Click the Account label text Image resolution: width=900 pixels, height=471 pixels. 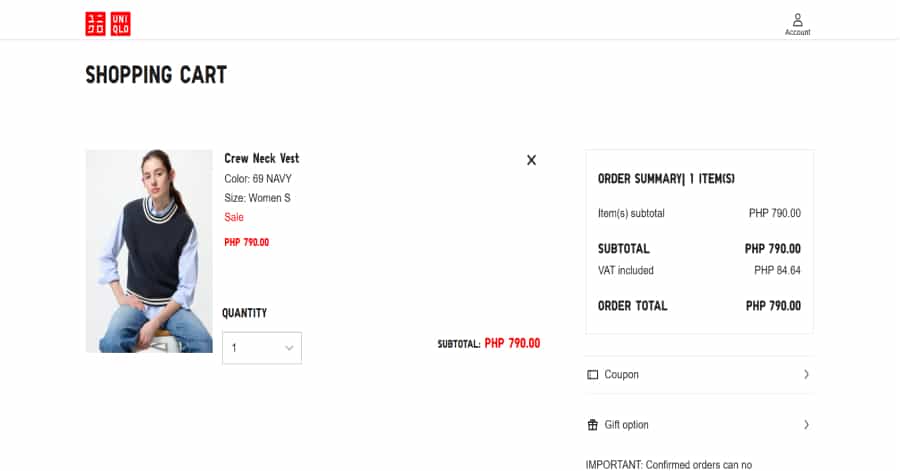click(x=797, y=32)
